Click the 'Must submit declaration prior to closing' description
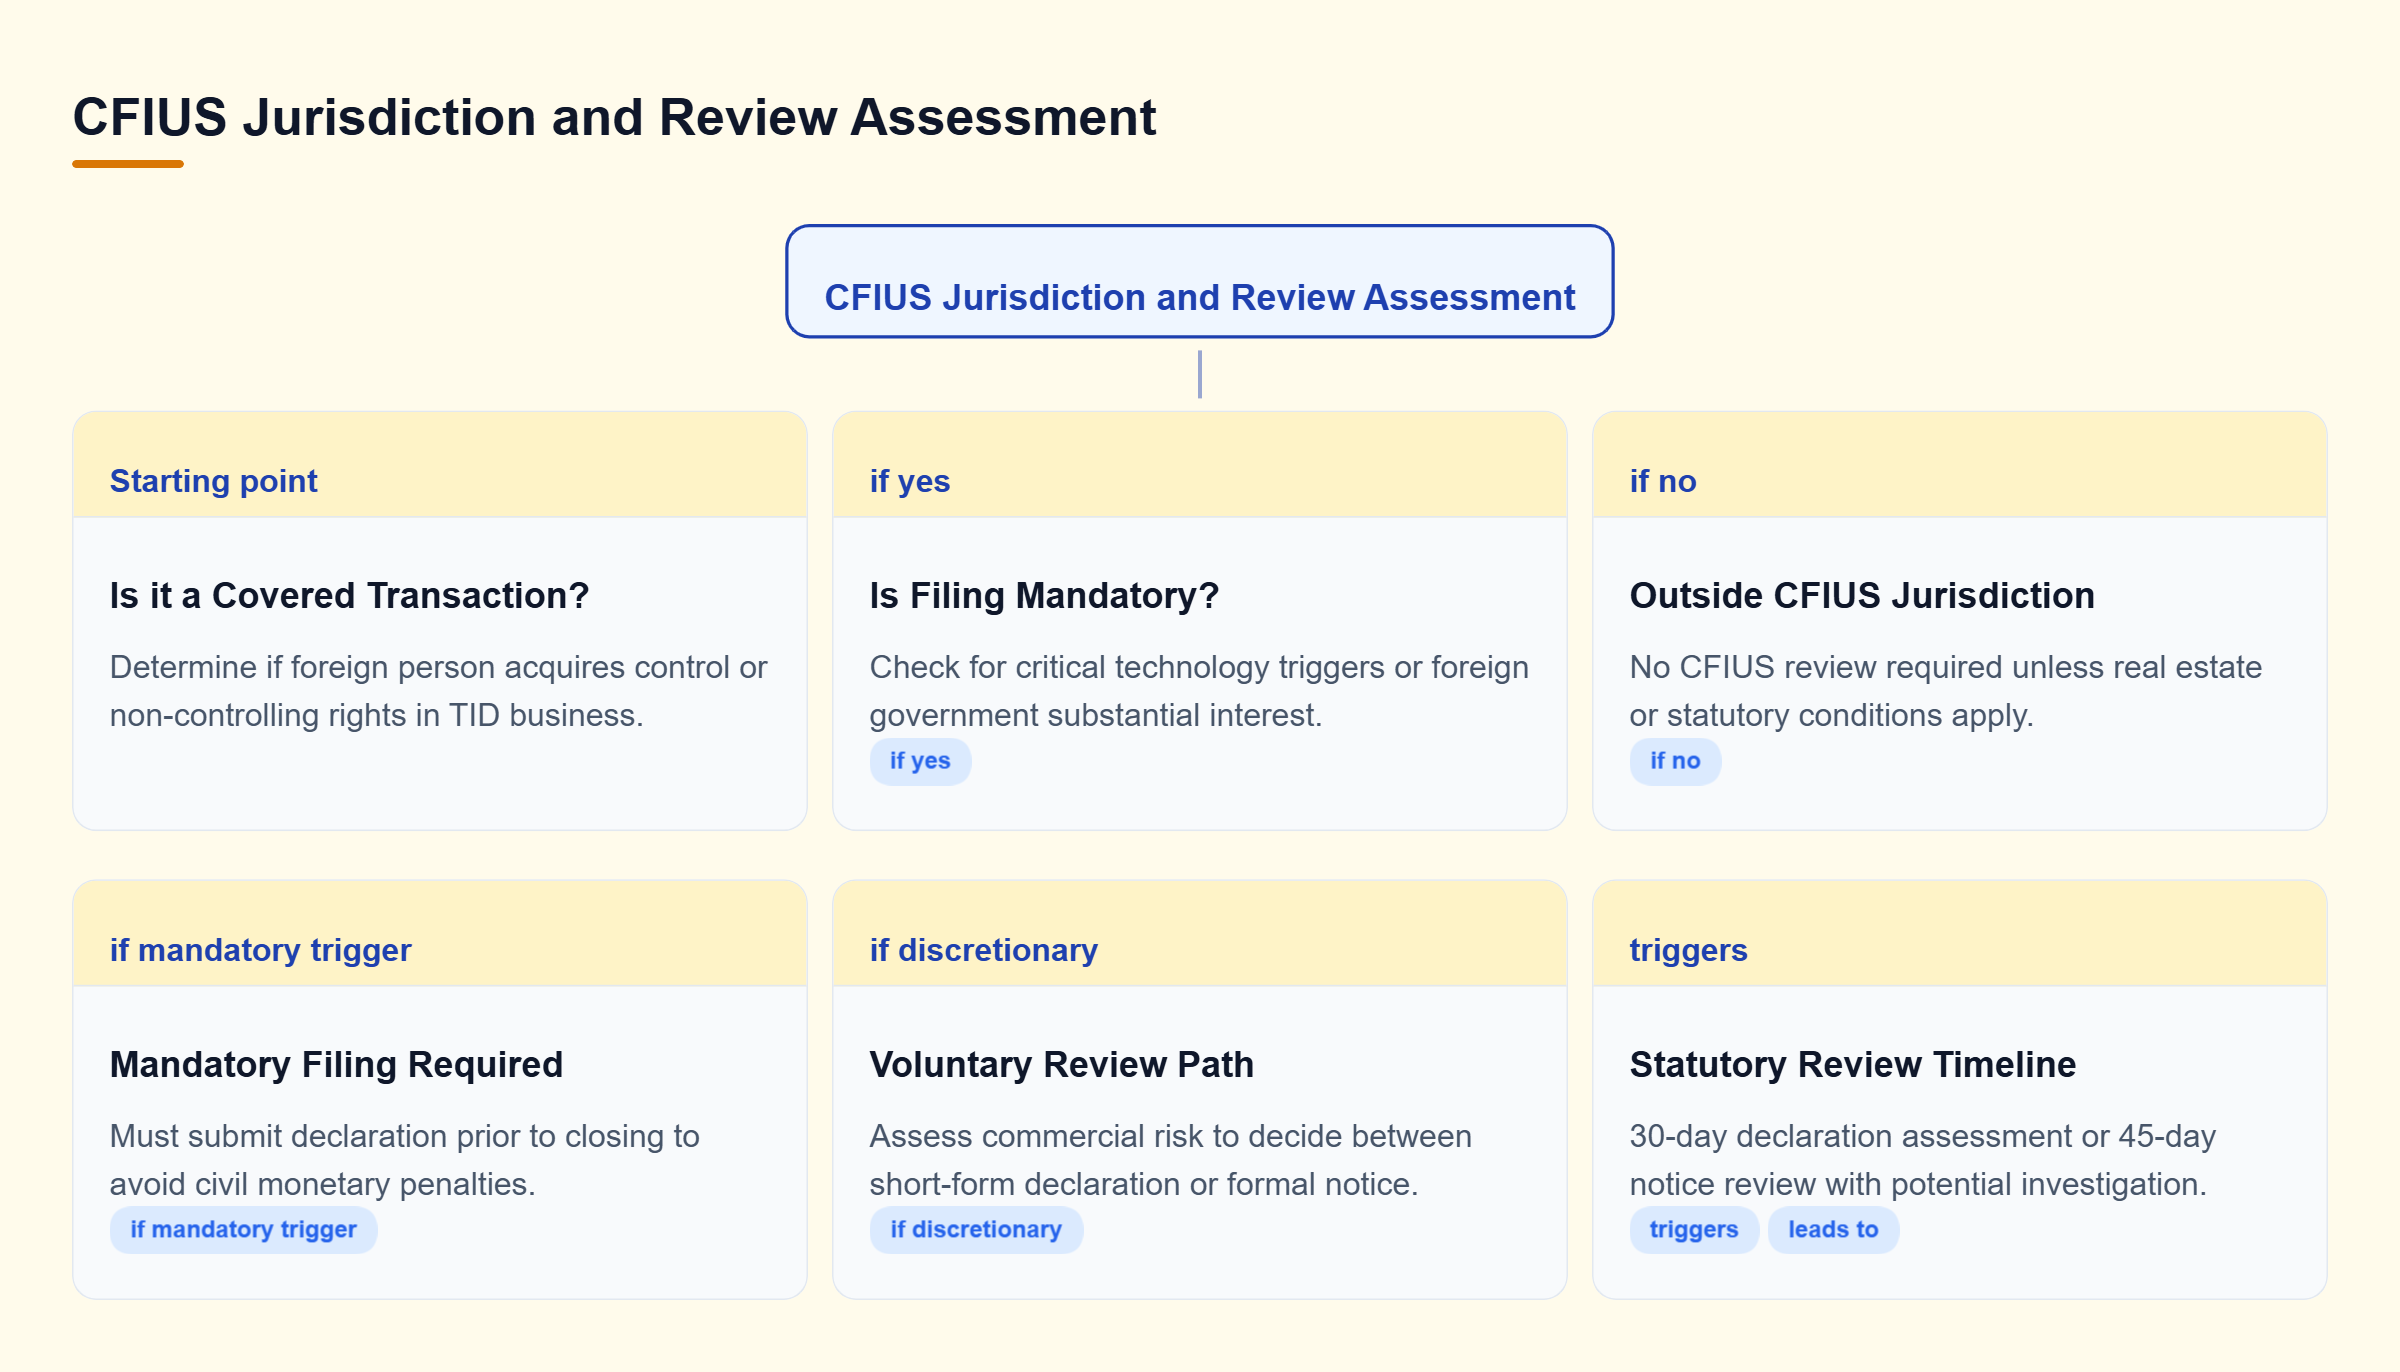The height and width of the screenshot is (1372, 2400). [405, 1160]
